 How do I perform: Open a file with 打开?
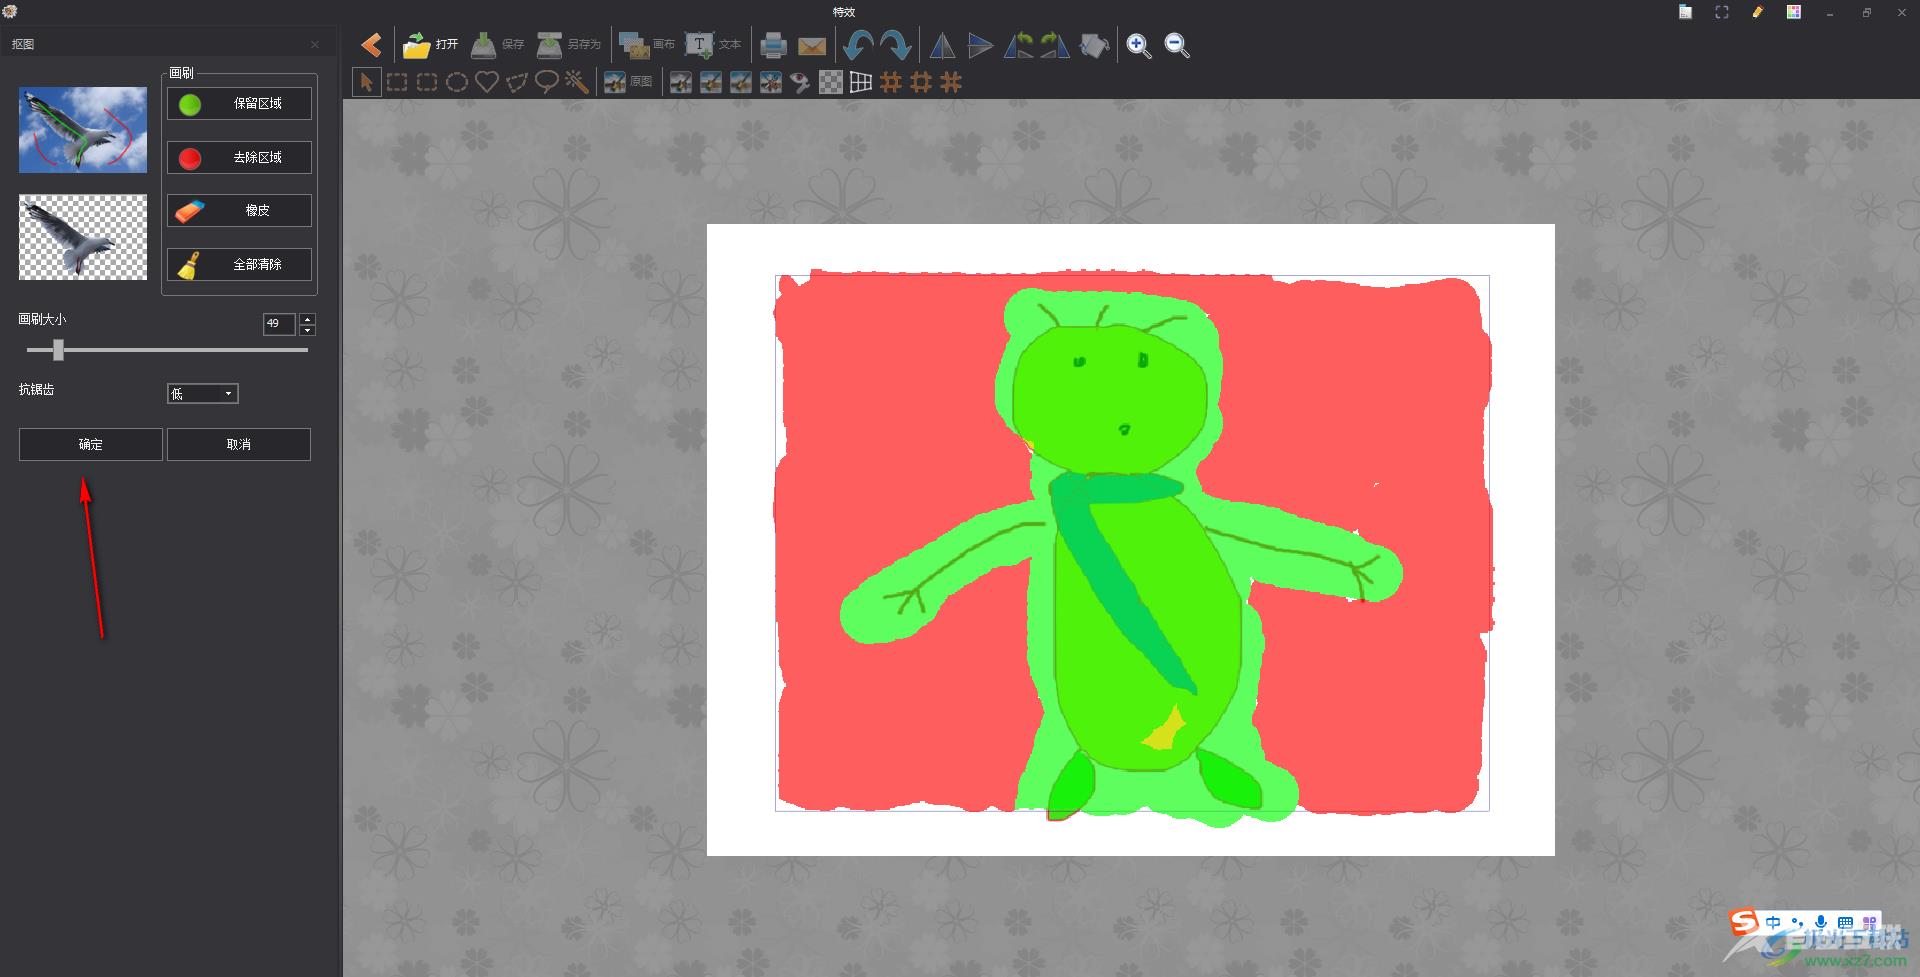point(430,45)
